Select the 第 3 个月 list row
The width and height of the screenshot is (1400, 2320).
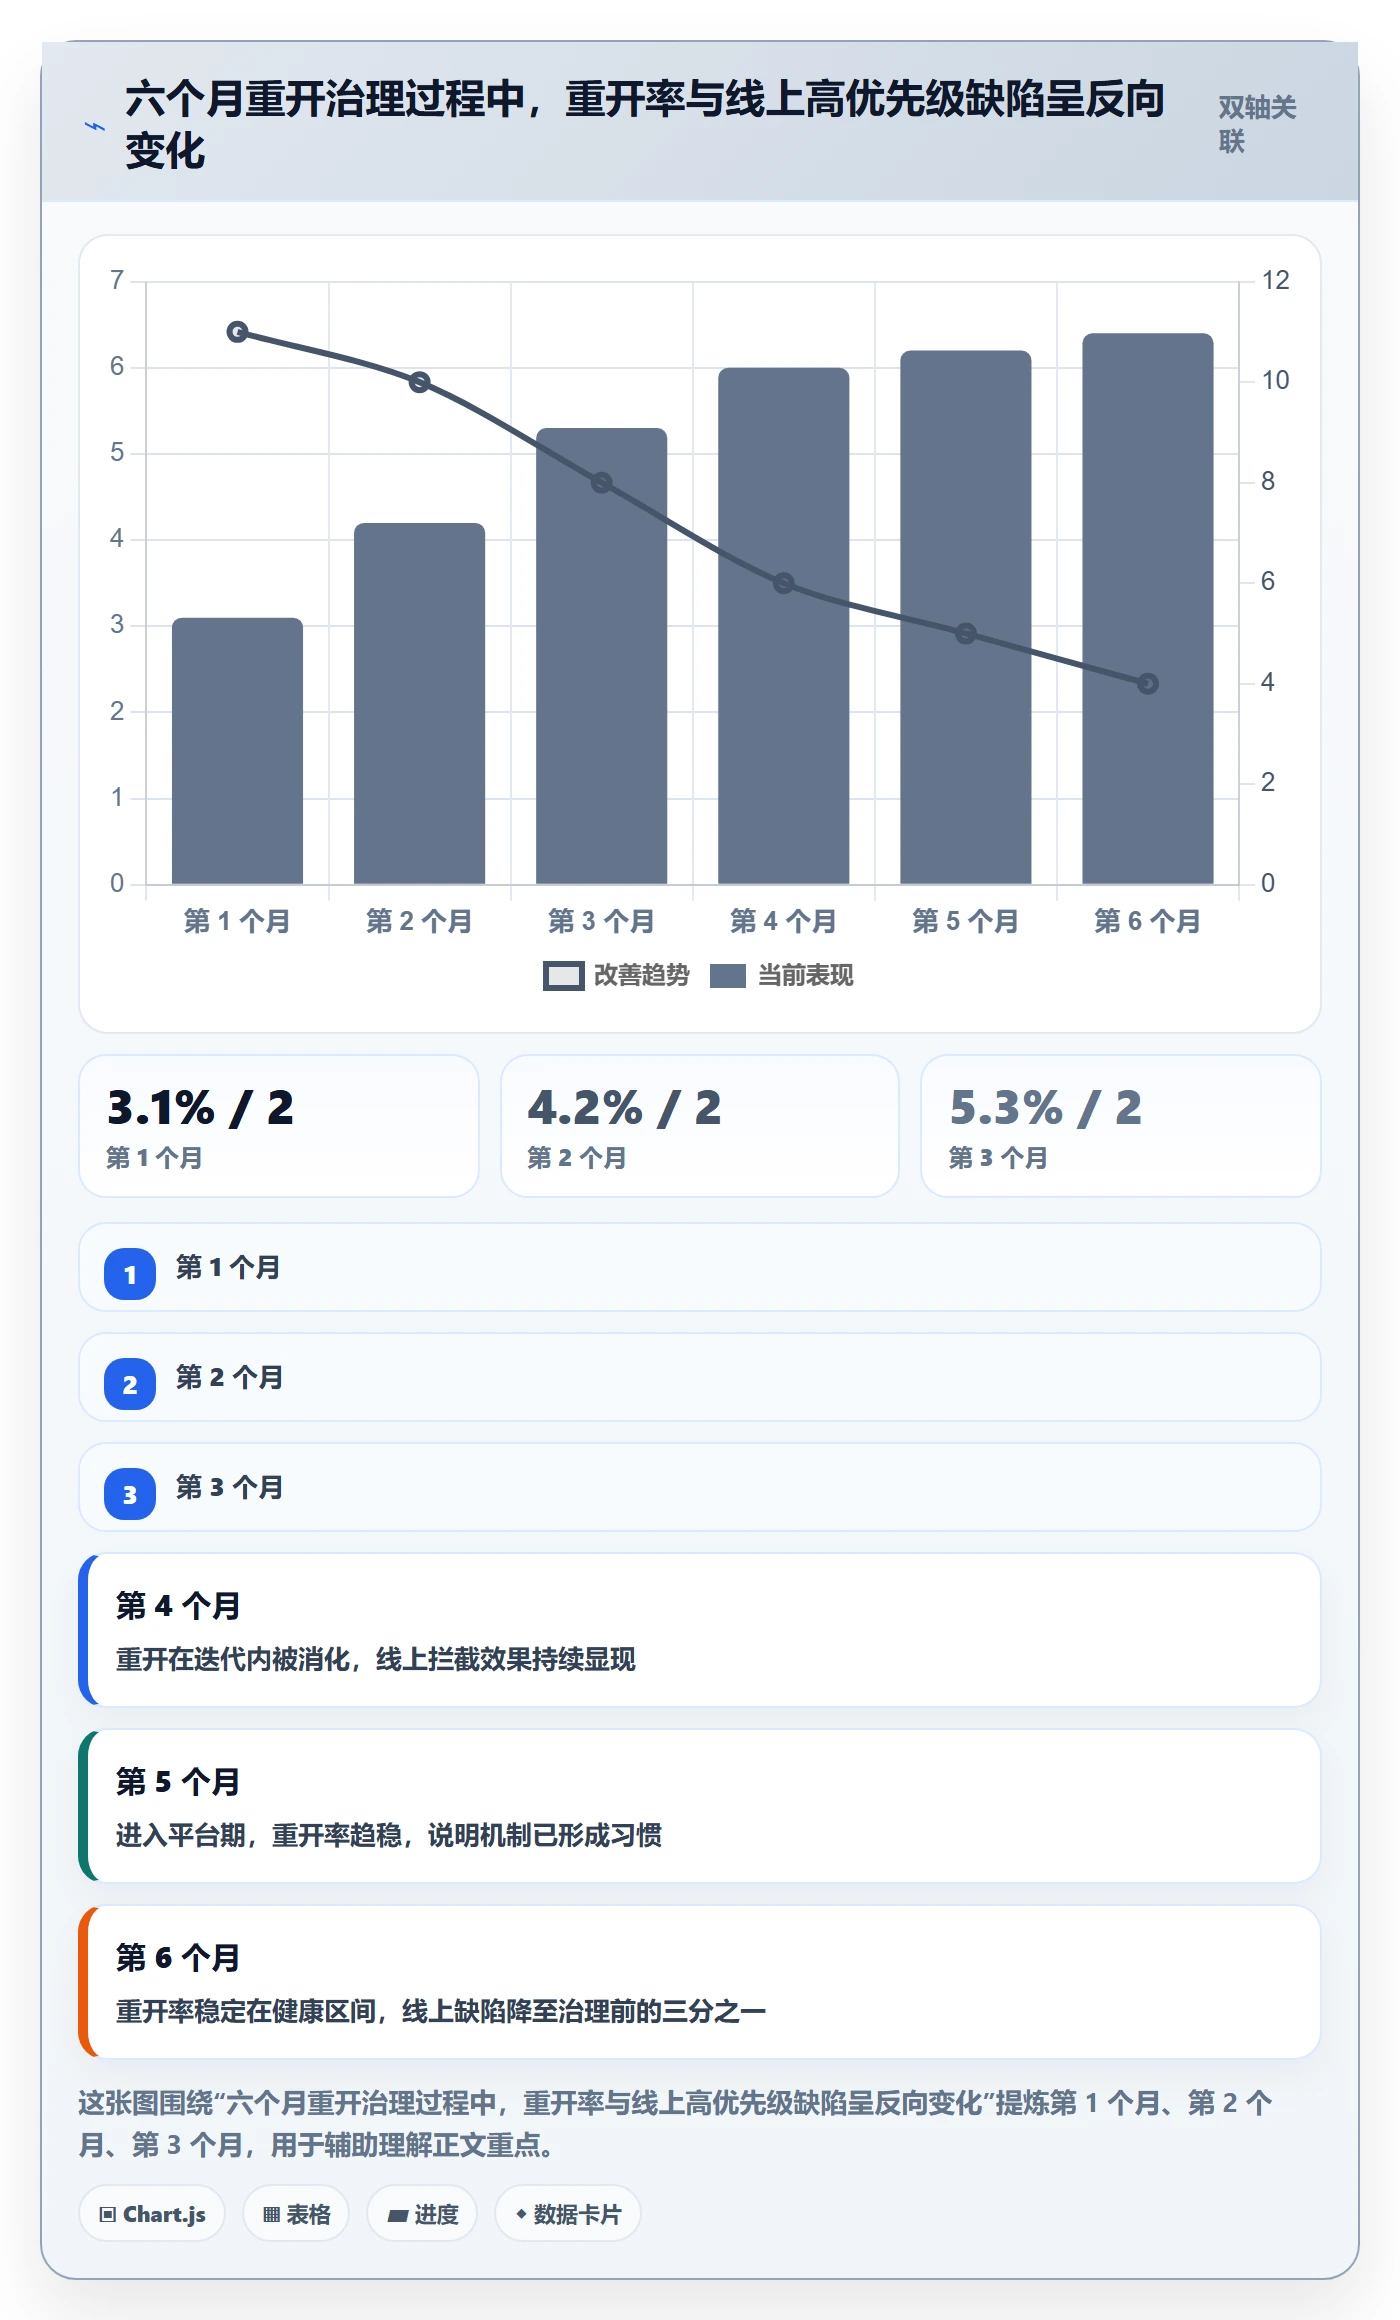700,1487
